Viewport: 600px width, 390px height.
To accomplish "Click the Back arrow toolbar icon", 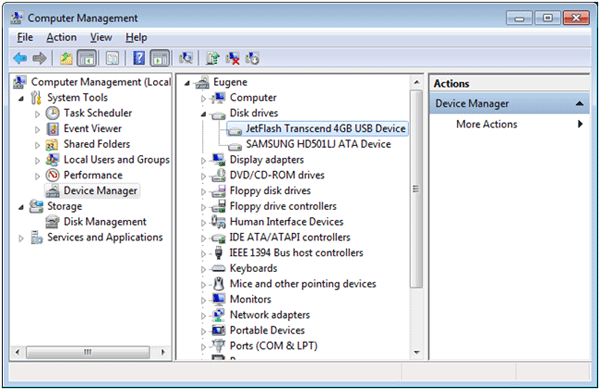I will click(20, 58).
